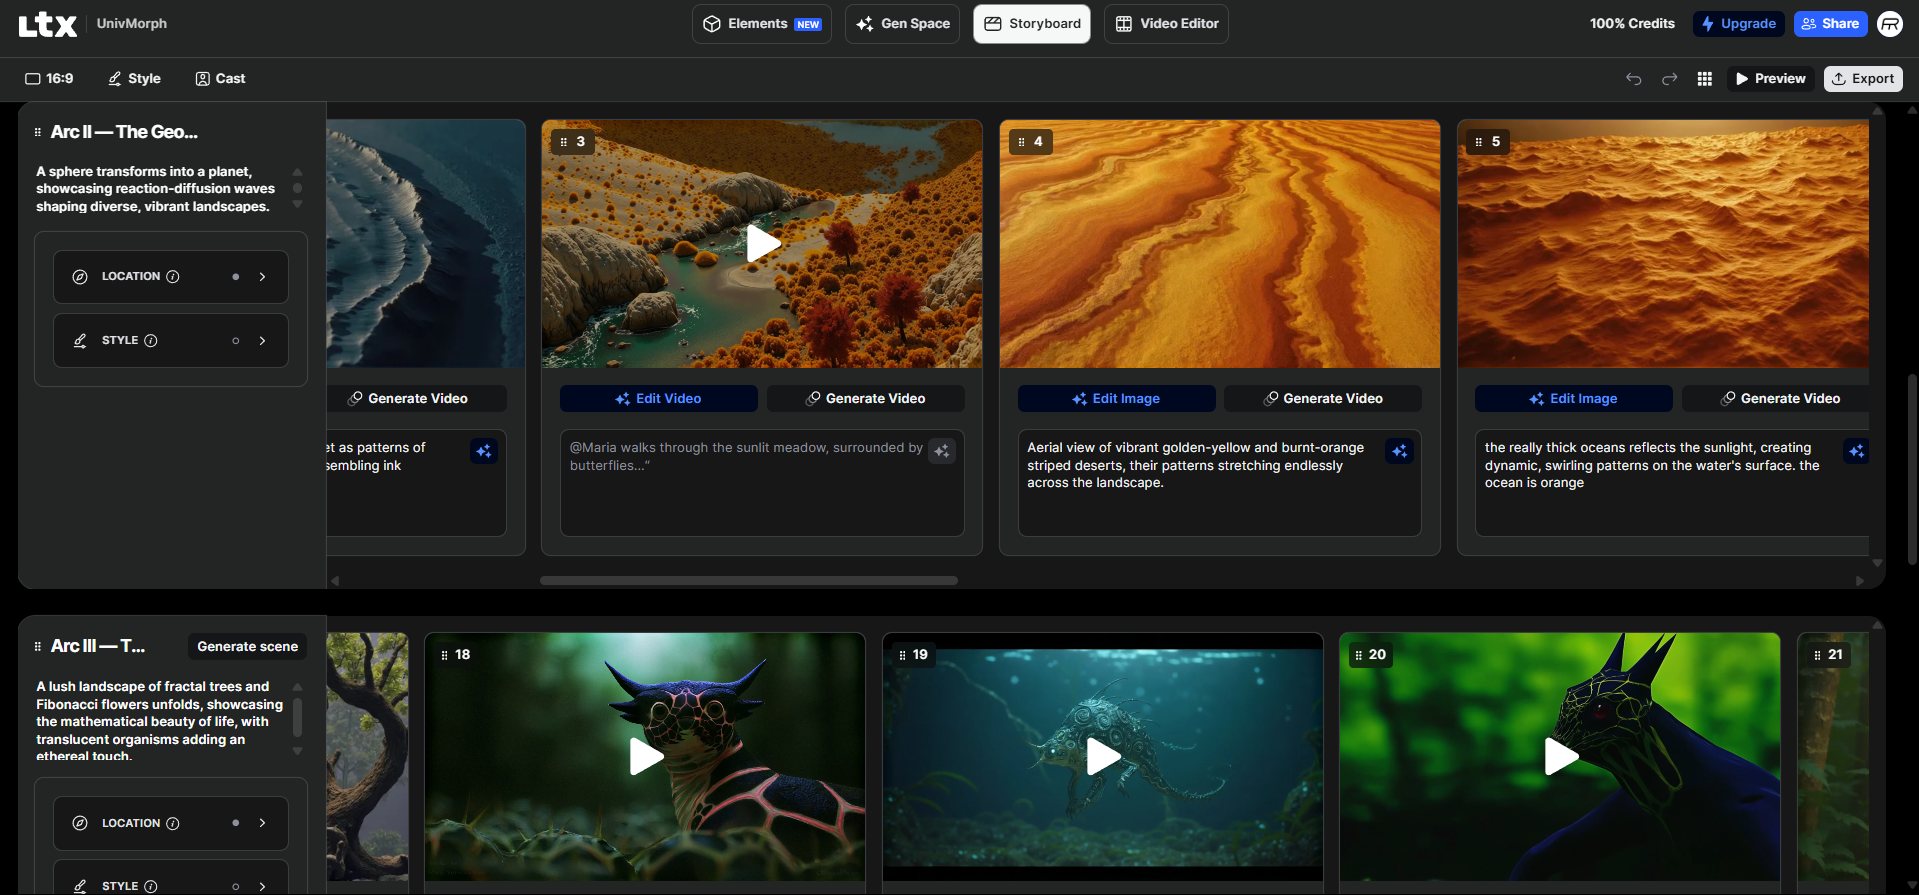1919x895 pixels.
Task: Click Generate Video on shot 3
Action: 866,398
